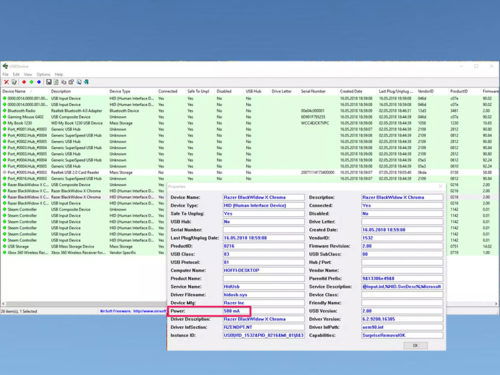Select the Xbox 360 Wireless Receiver description cell
Image resolution: width=500 pixels, height=375 pixels.
78,253
